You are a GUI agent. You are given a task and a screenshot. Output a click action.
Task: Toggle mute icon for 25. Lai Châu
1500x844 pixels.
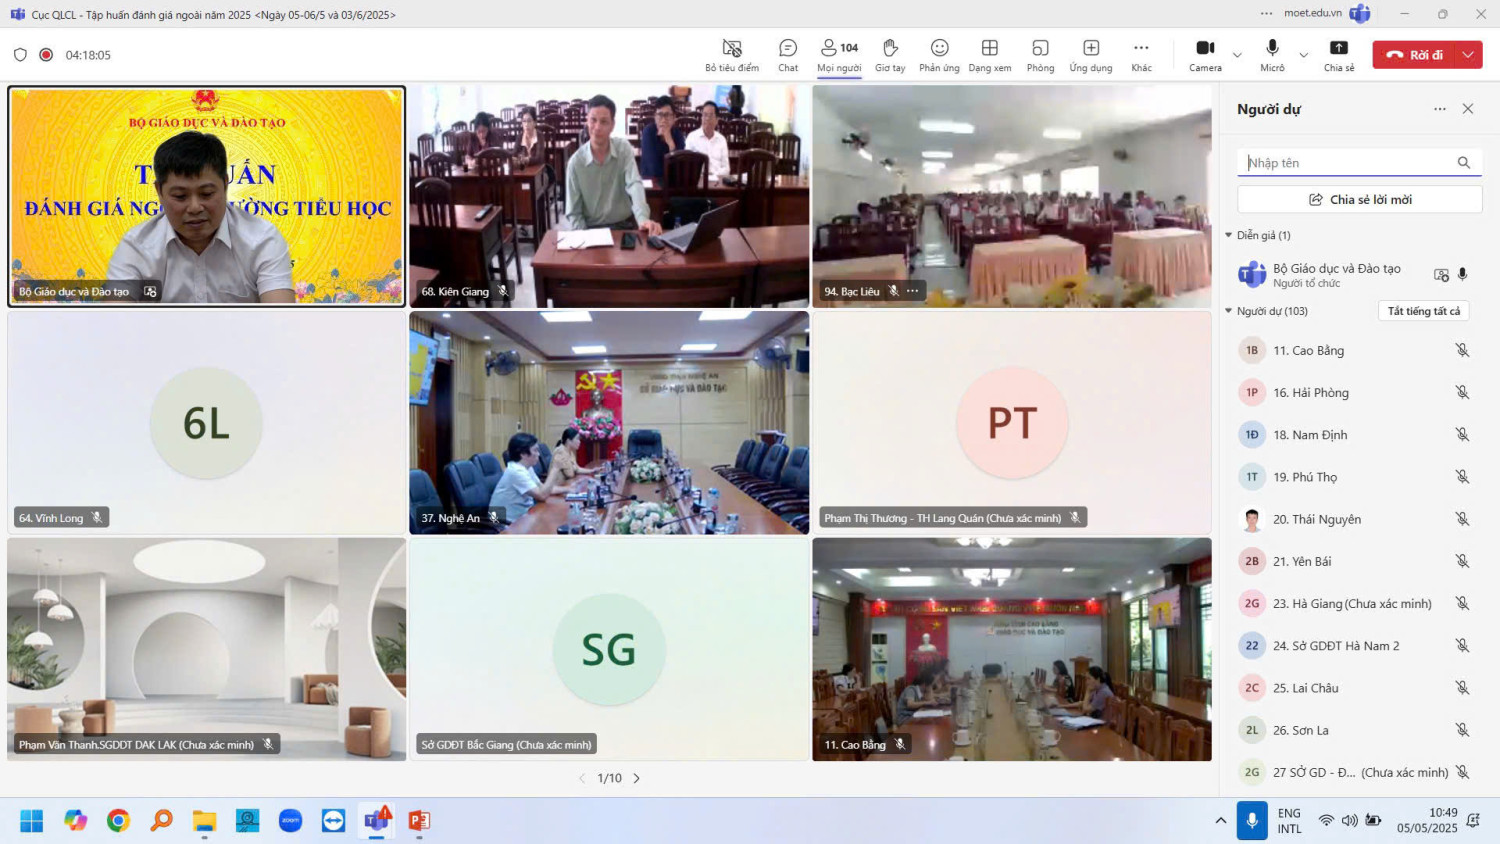click(1462, 688)
